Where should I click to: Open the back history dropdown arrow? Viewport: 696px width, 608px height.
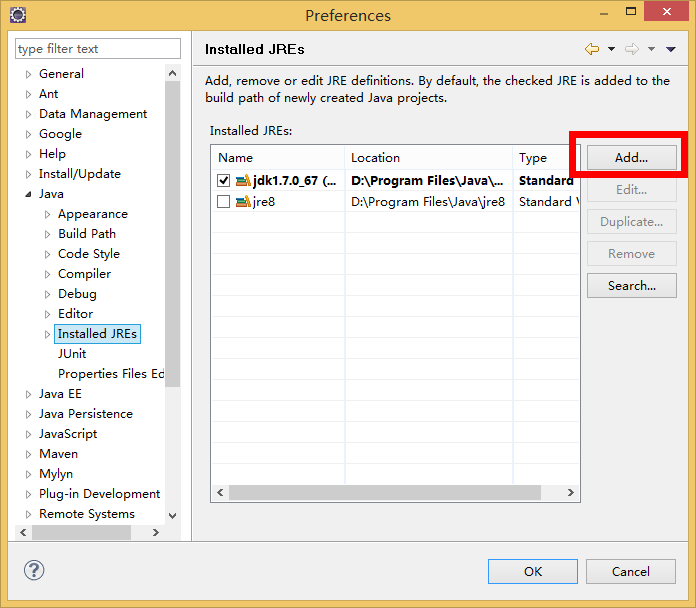[x=611, y=49]
